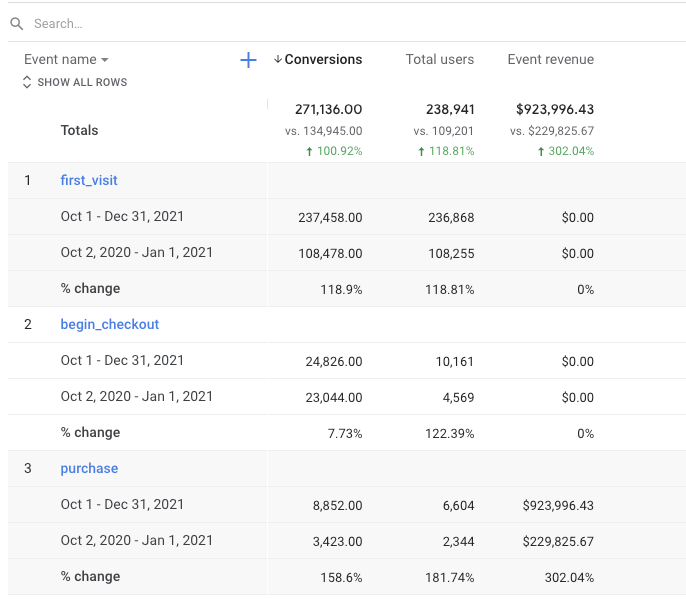The width and height of the screenshot is (686, 599).
Task: Click the purchase 181.74% users change cell
Action: [x=449, y=577]
